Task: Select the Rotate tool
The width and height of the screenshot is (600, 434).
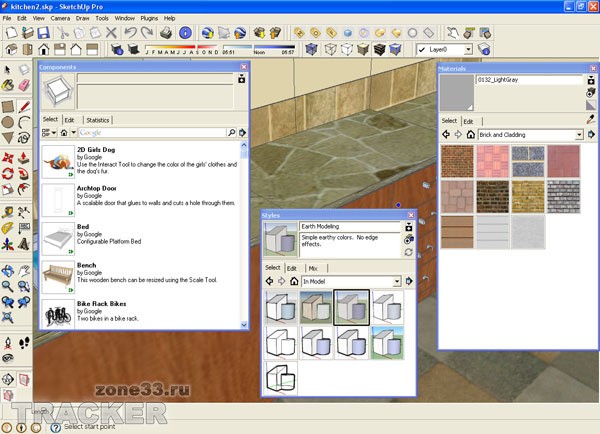Action: tap(8, 173)
